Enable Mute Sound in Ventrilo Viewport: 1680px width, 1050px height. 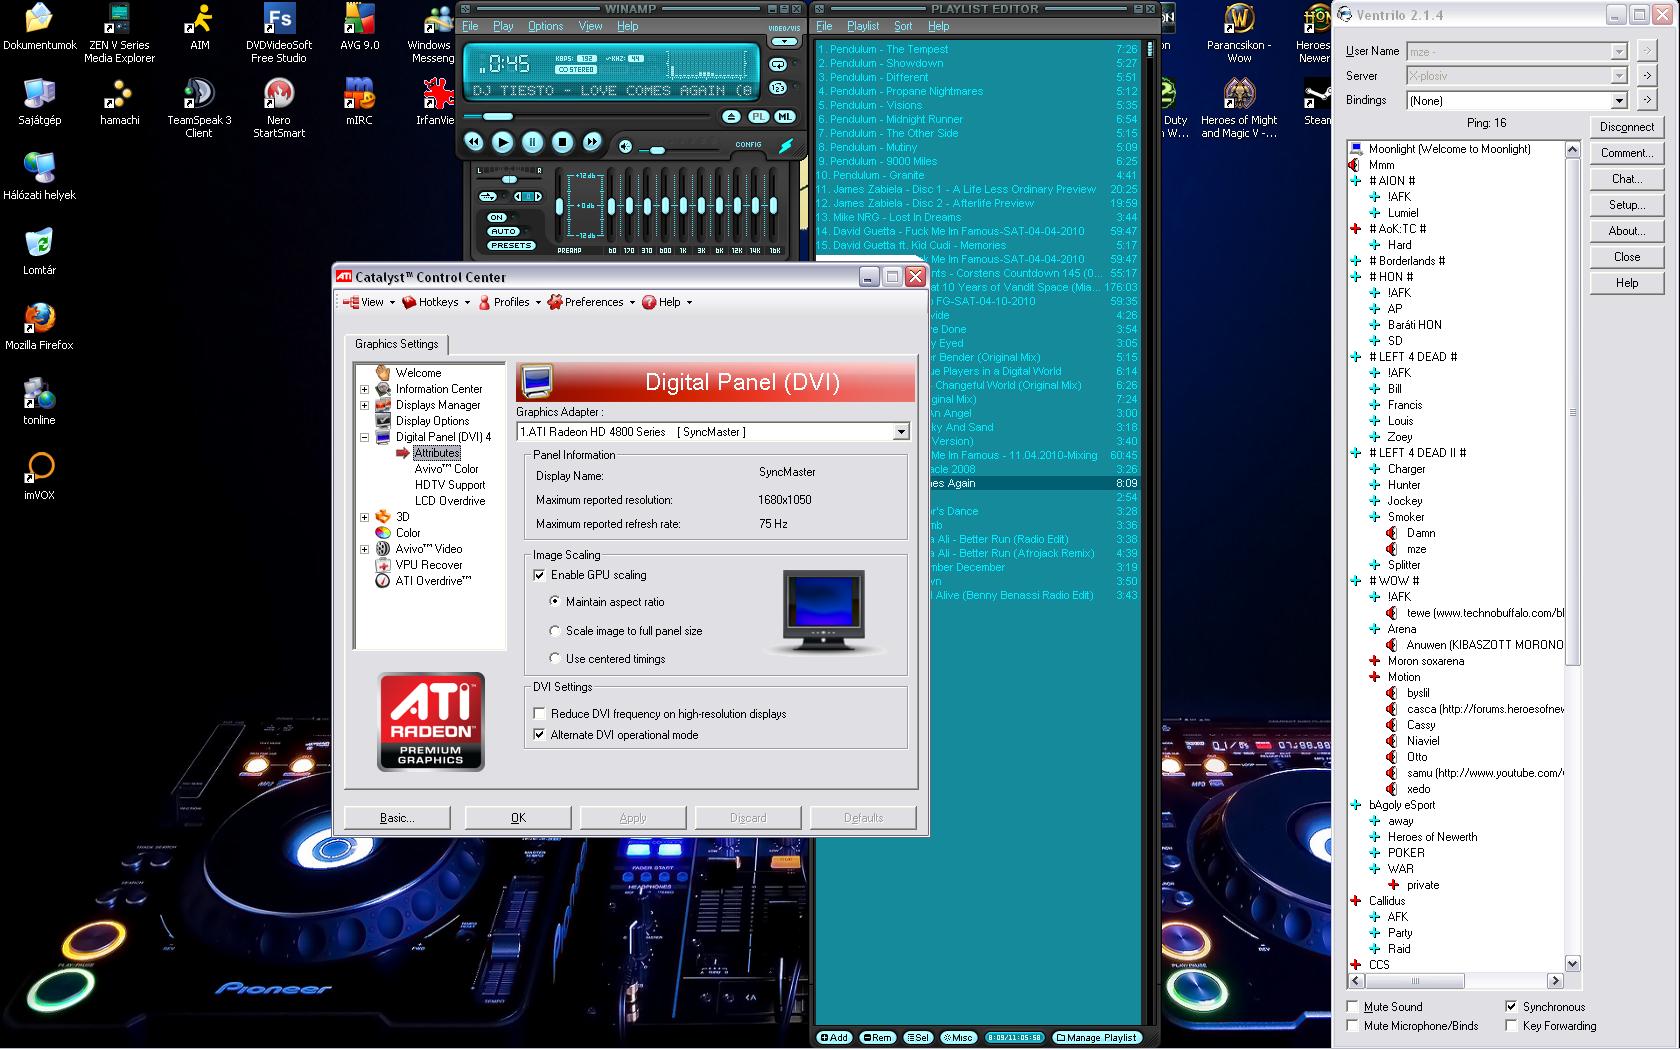pos(1353,1007)
